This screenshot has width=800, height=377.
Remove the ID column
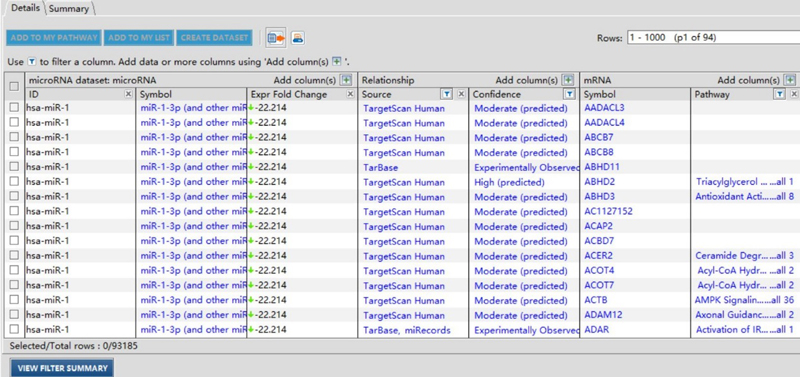pos(129,94)
